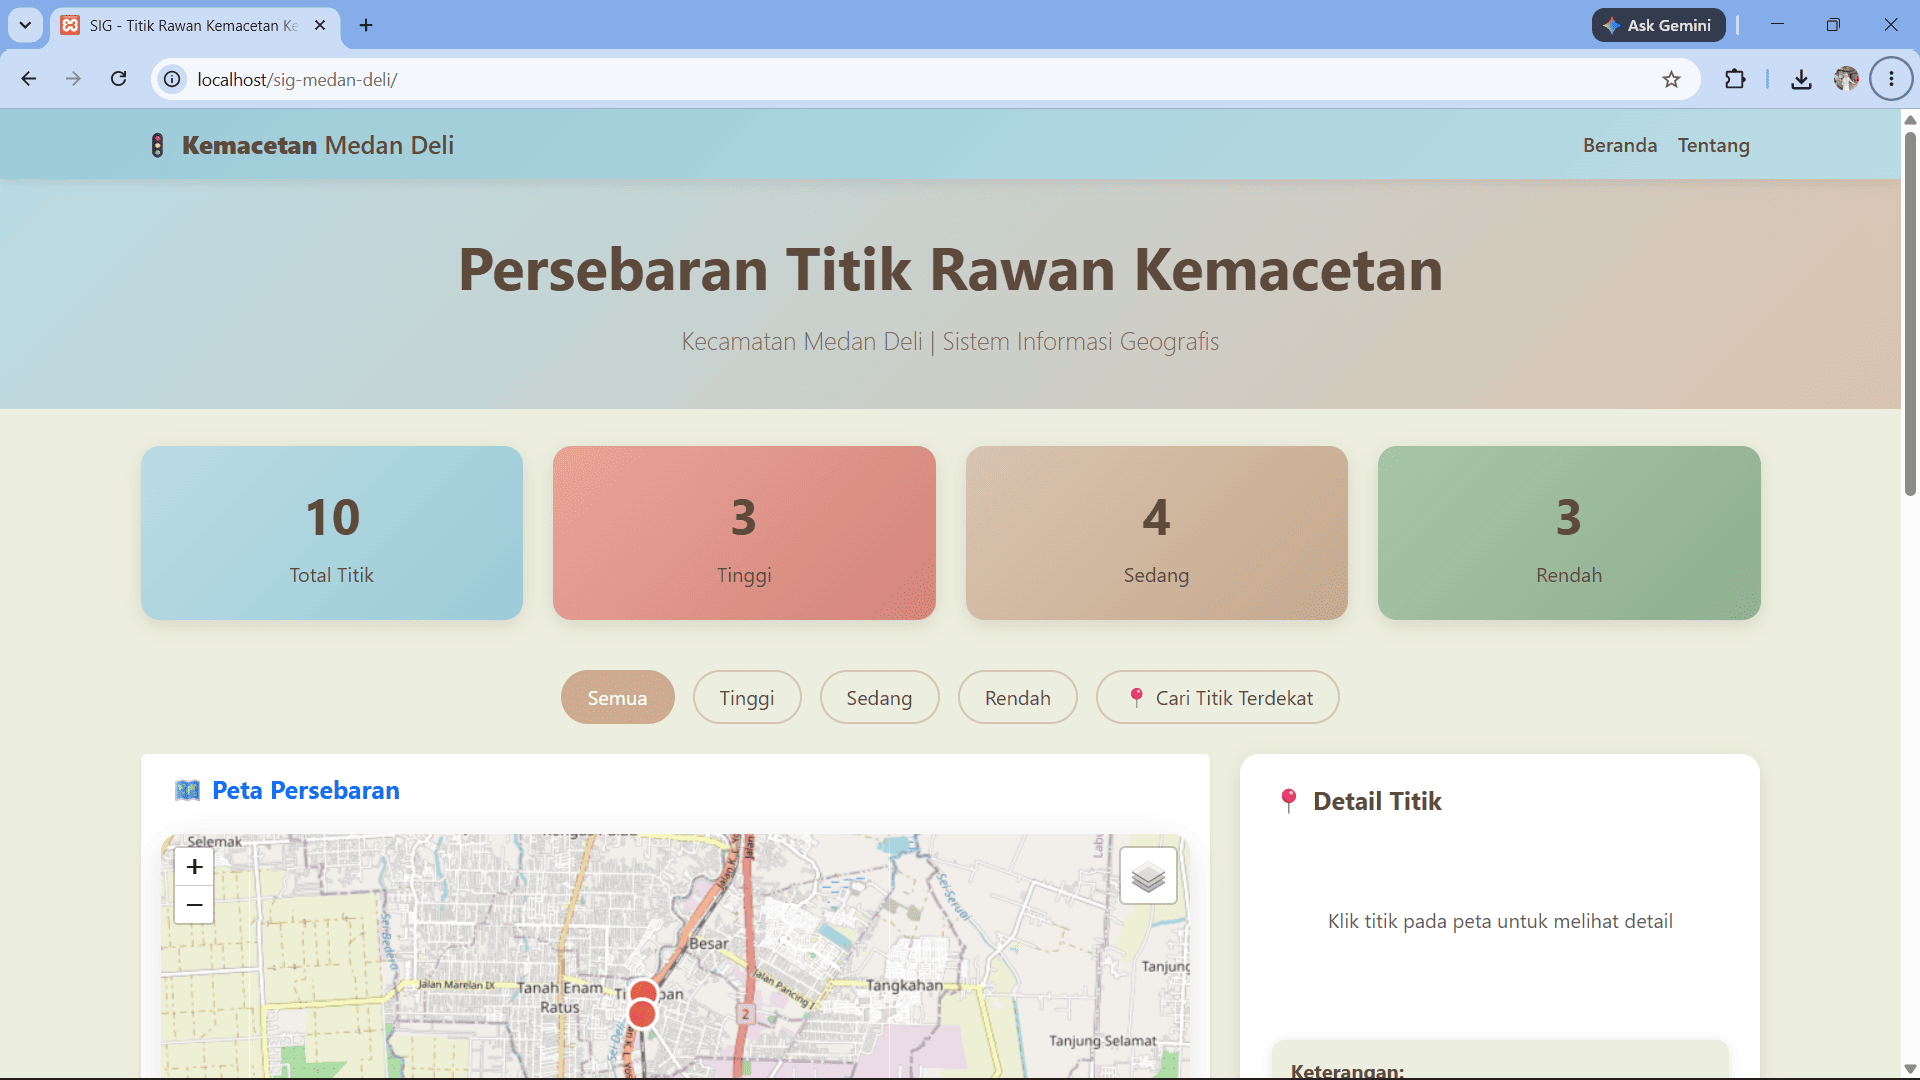Click the page vertical scrollbar thumb
Viewport: 1920px width, 1080px height.
(x=1910, y=313)
